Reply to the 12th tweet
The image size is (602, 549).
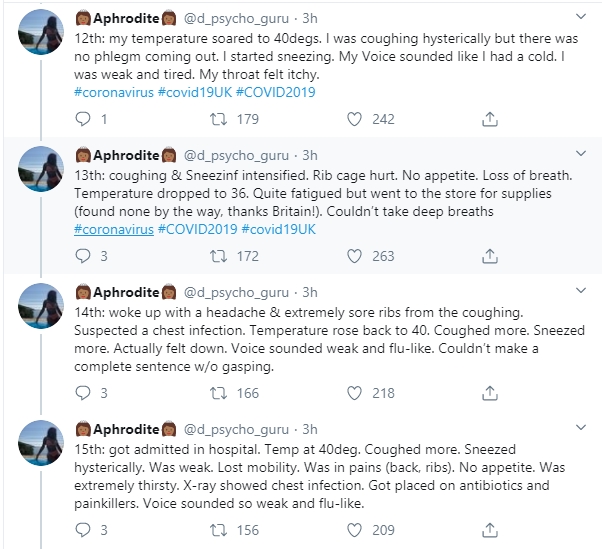85,119
